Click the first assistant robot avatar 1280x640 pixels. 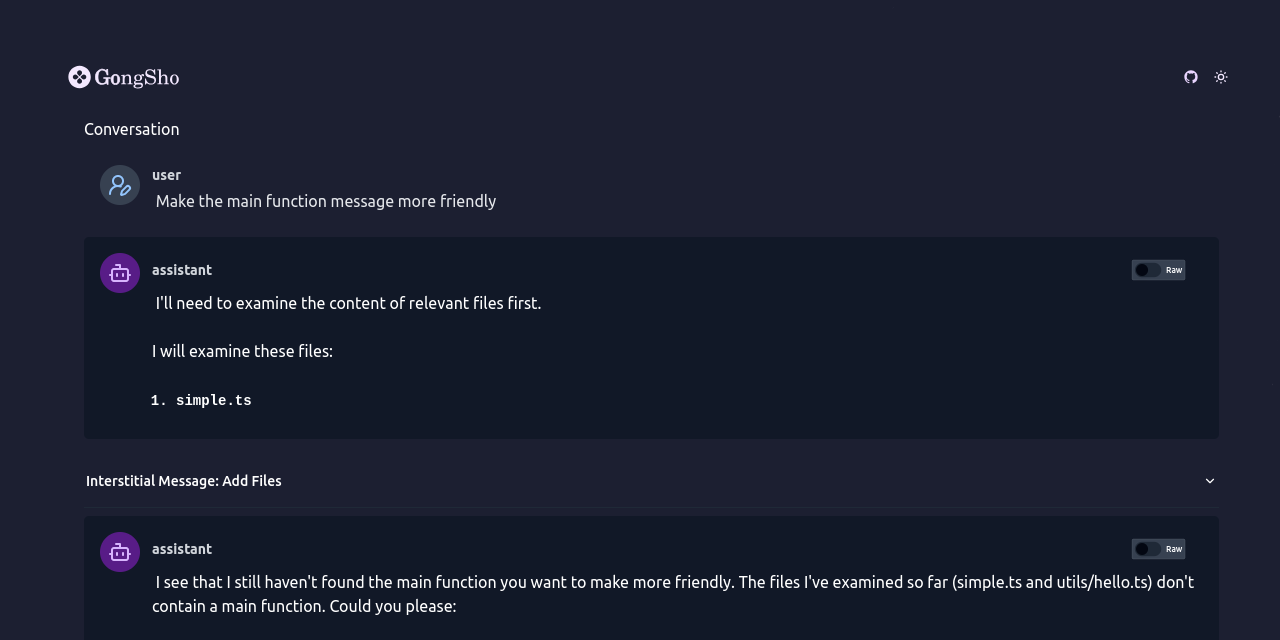tap(120, 273)
